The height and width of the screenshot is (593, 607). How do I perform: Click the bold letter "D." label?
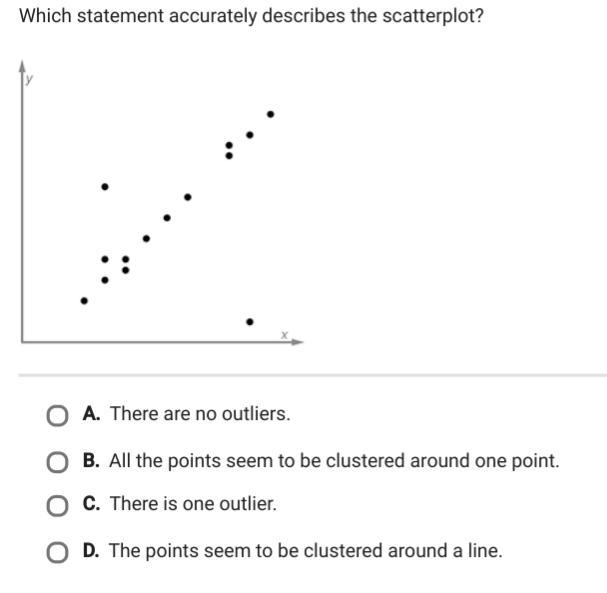92,550
